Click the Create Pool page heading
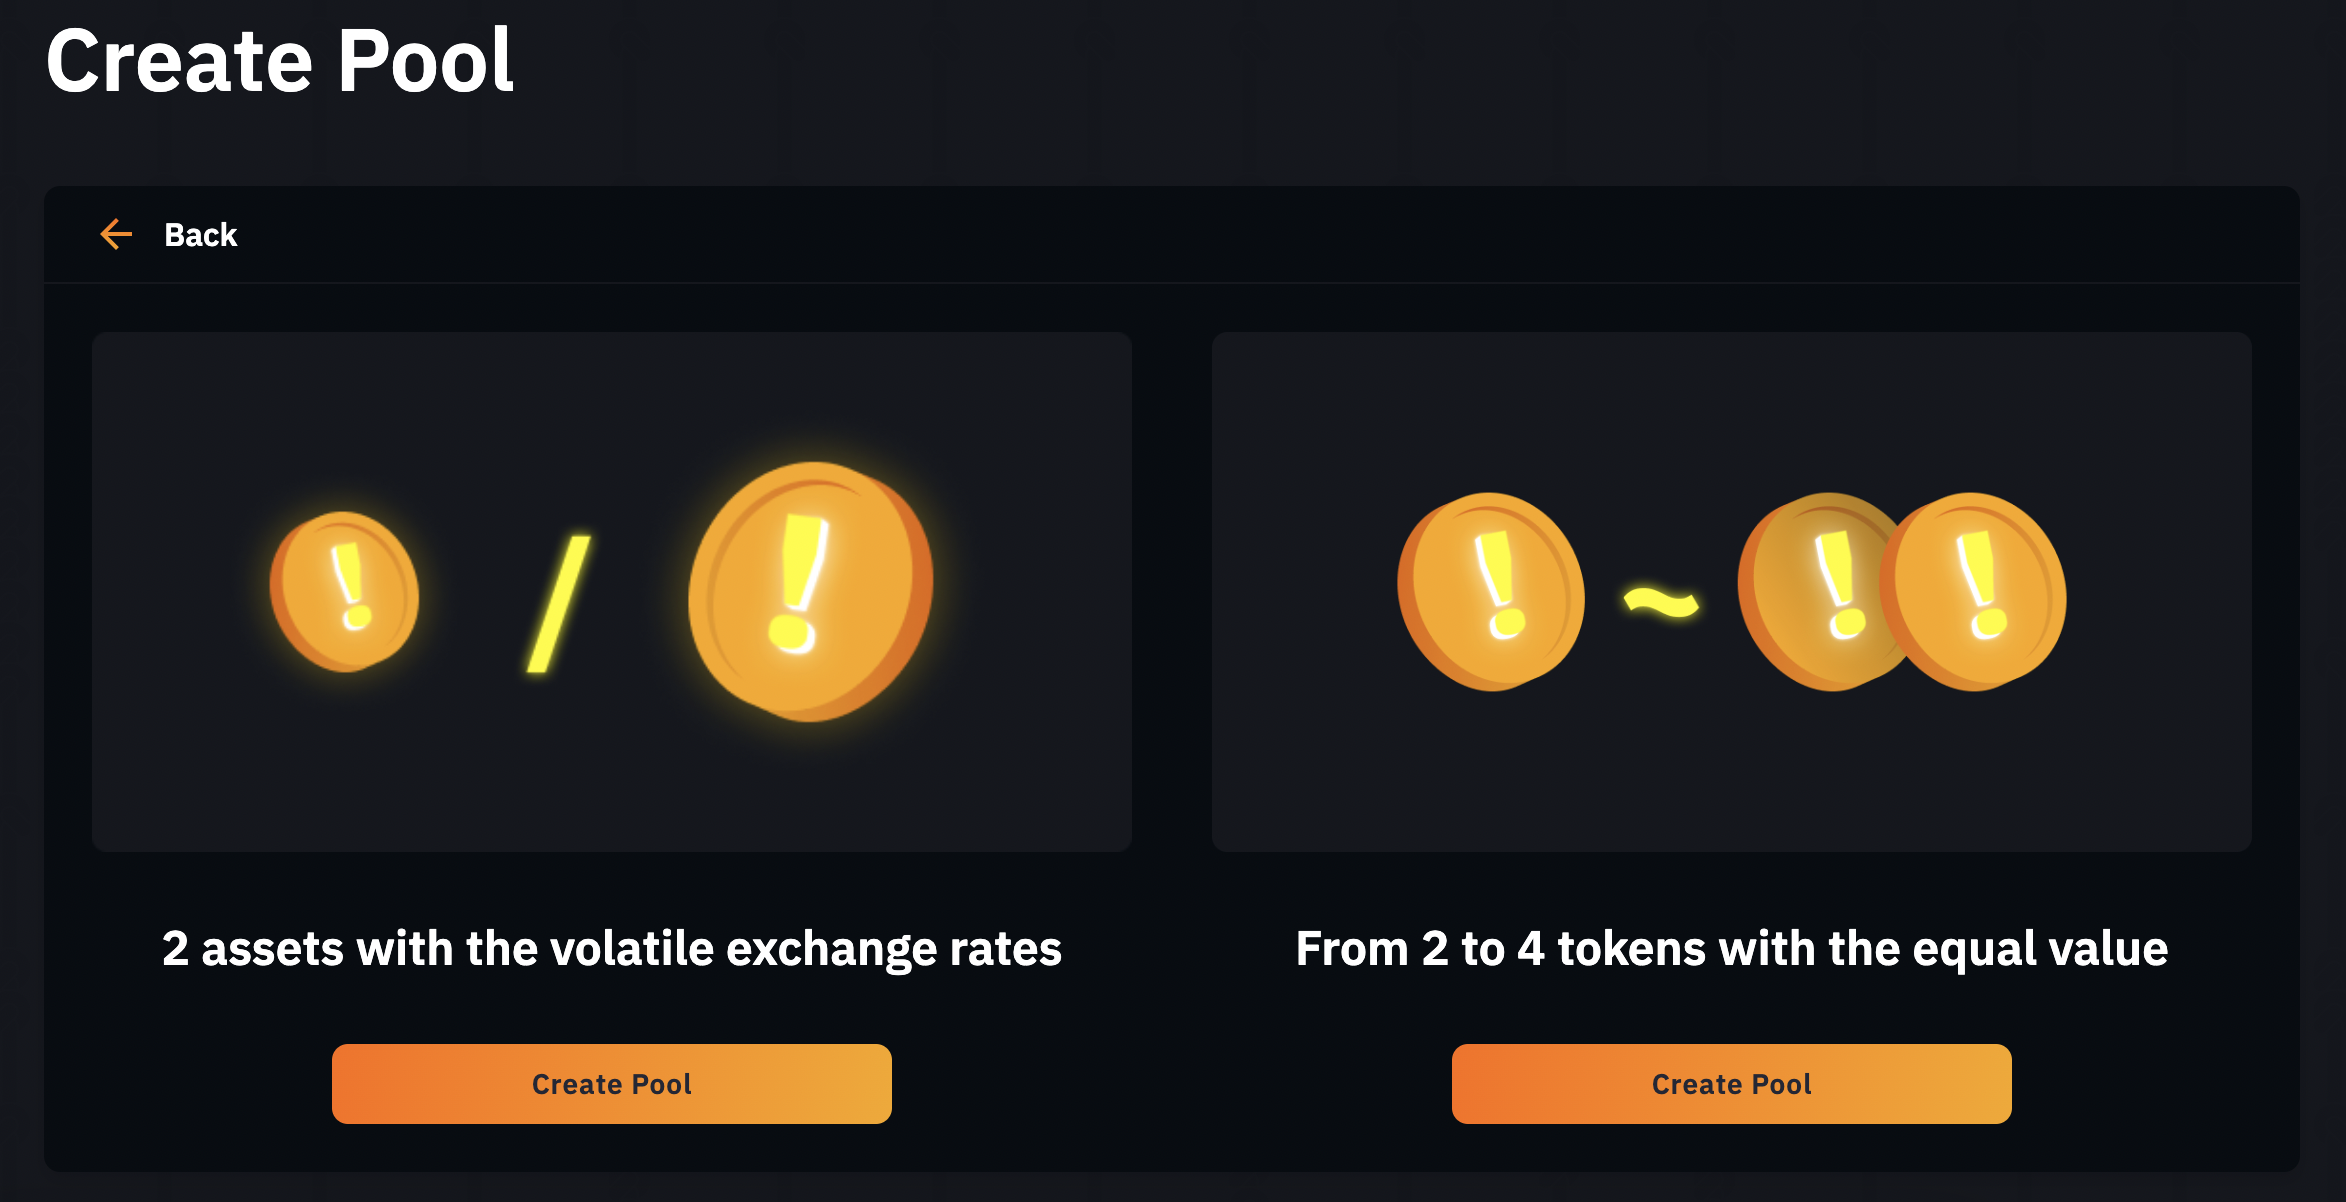Image resolution: width=2346 pixels, height=1202 pixels. pyautogui.click(x=282, y=62)
